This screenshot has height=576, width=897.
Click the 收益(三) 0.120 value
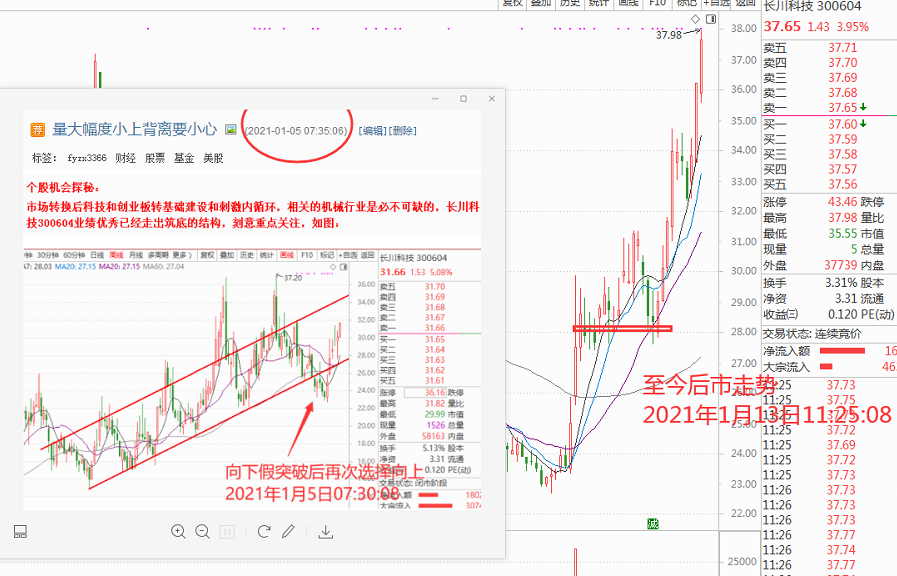click(x=843, y=314)
